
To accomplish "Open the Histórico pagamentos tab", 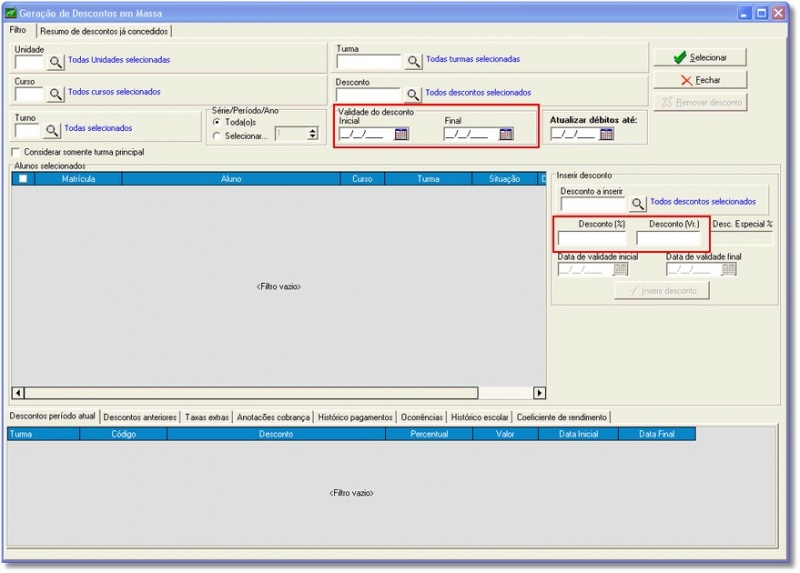I will pos(355,417).
